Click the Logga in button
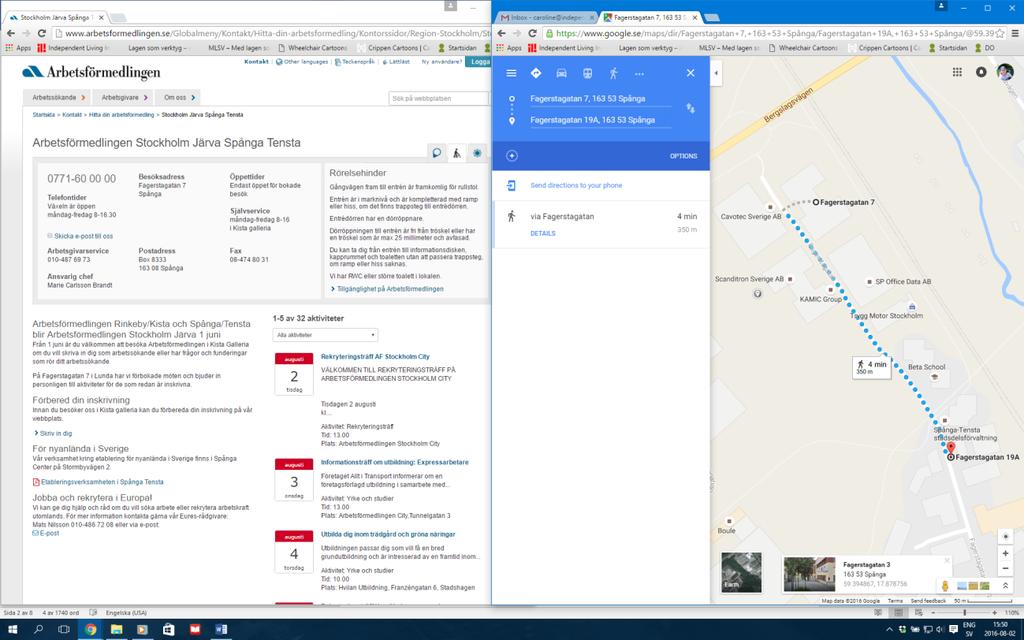Screen dimensions: 1024x640 coord(479,61)
